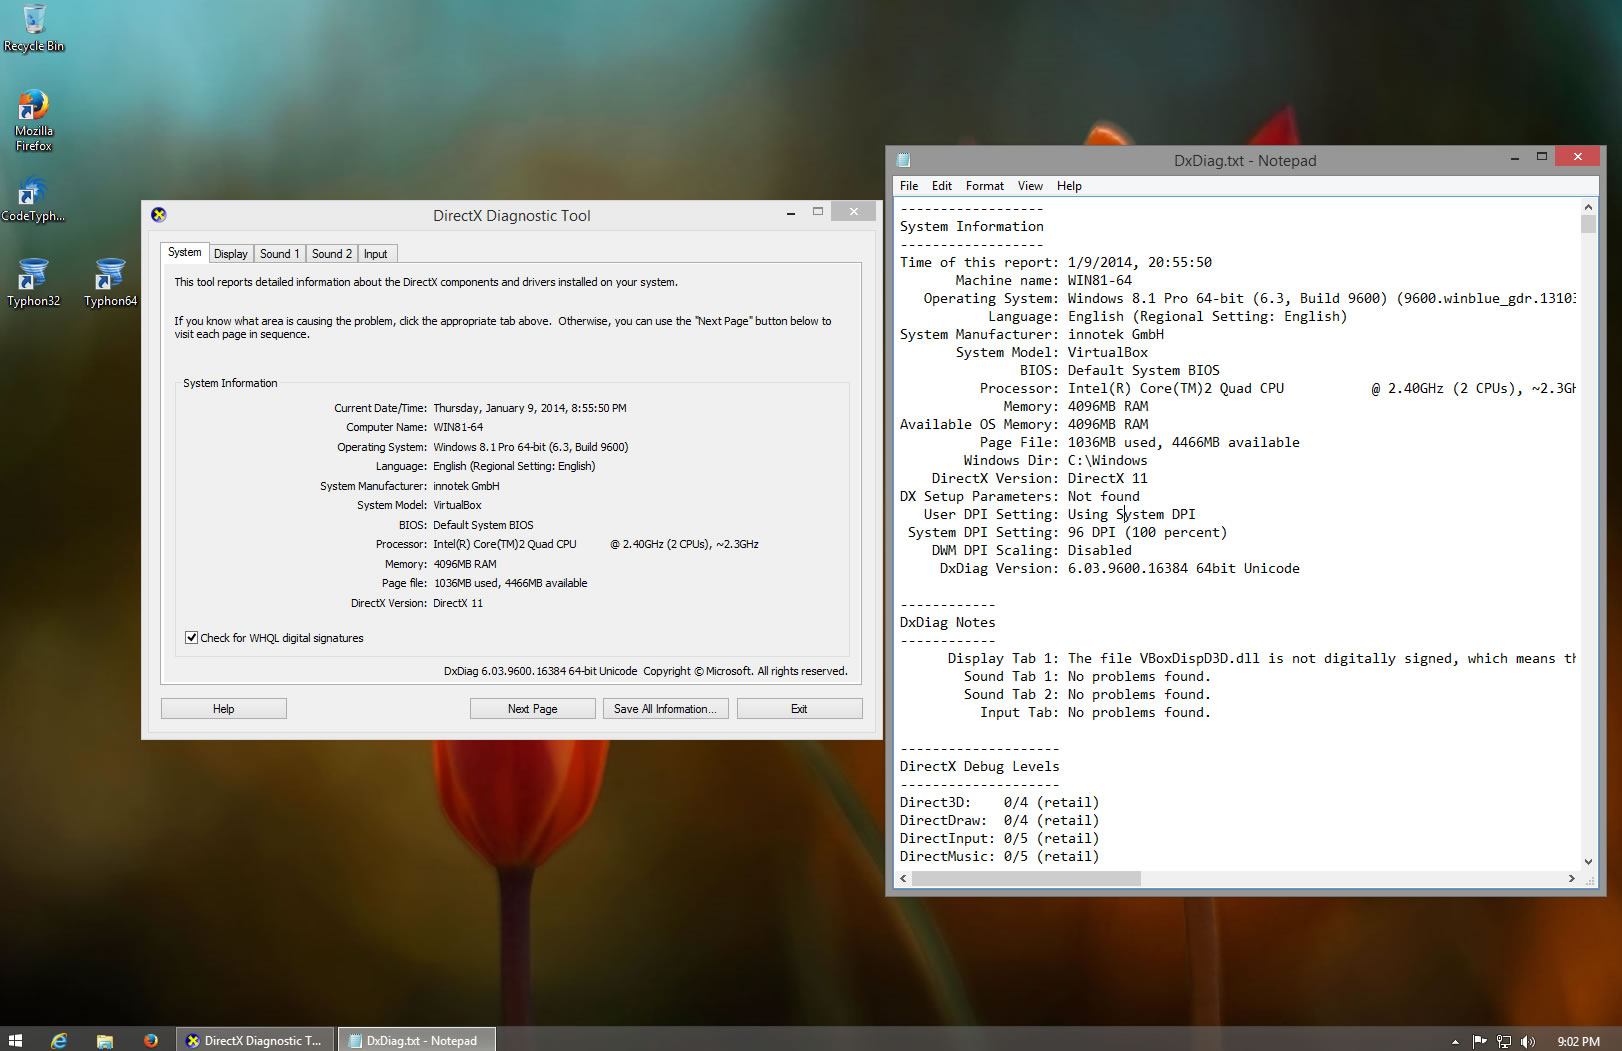Launch Mozilla Firefox from the desktop
The image size is (1622, 1051).
coord(33,120)
